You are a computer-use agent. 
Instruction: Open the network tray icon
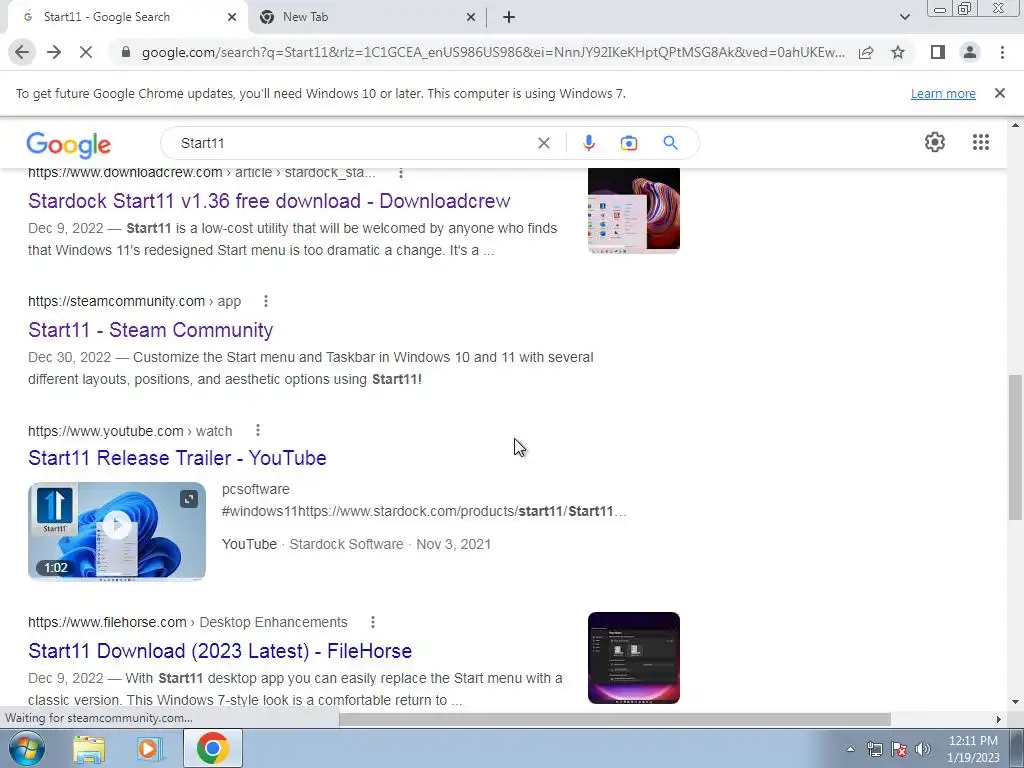[x=874, y=749]
